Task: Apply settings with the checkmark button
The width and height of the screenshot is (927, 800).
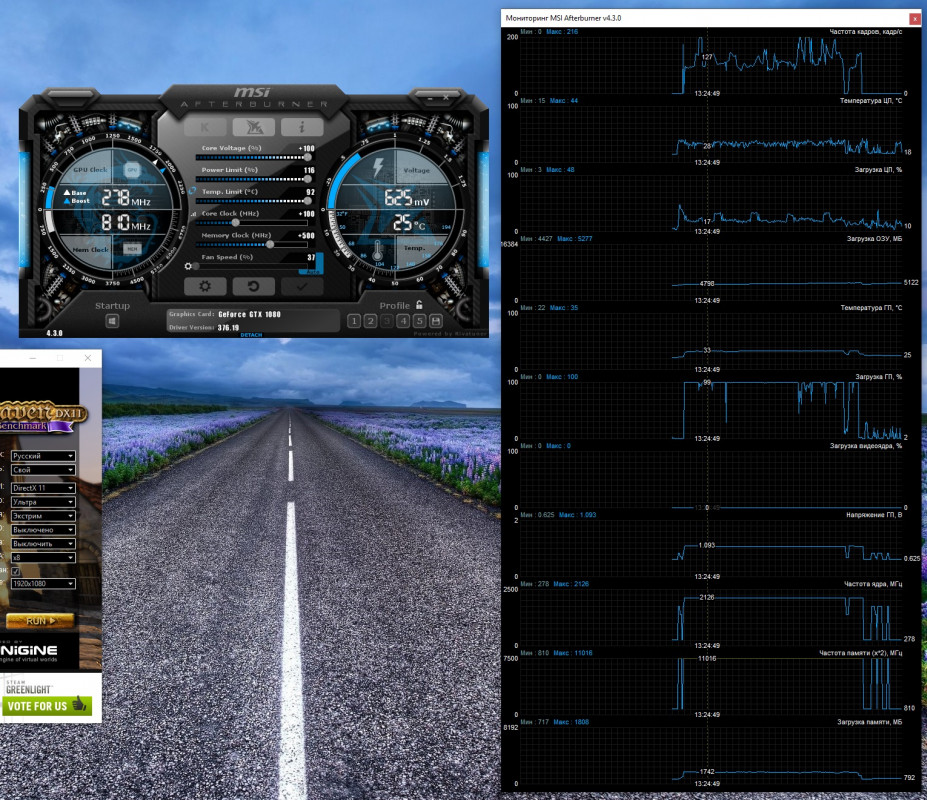Action: pyautogui.click(x=301, y=286)
